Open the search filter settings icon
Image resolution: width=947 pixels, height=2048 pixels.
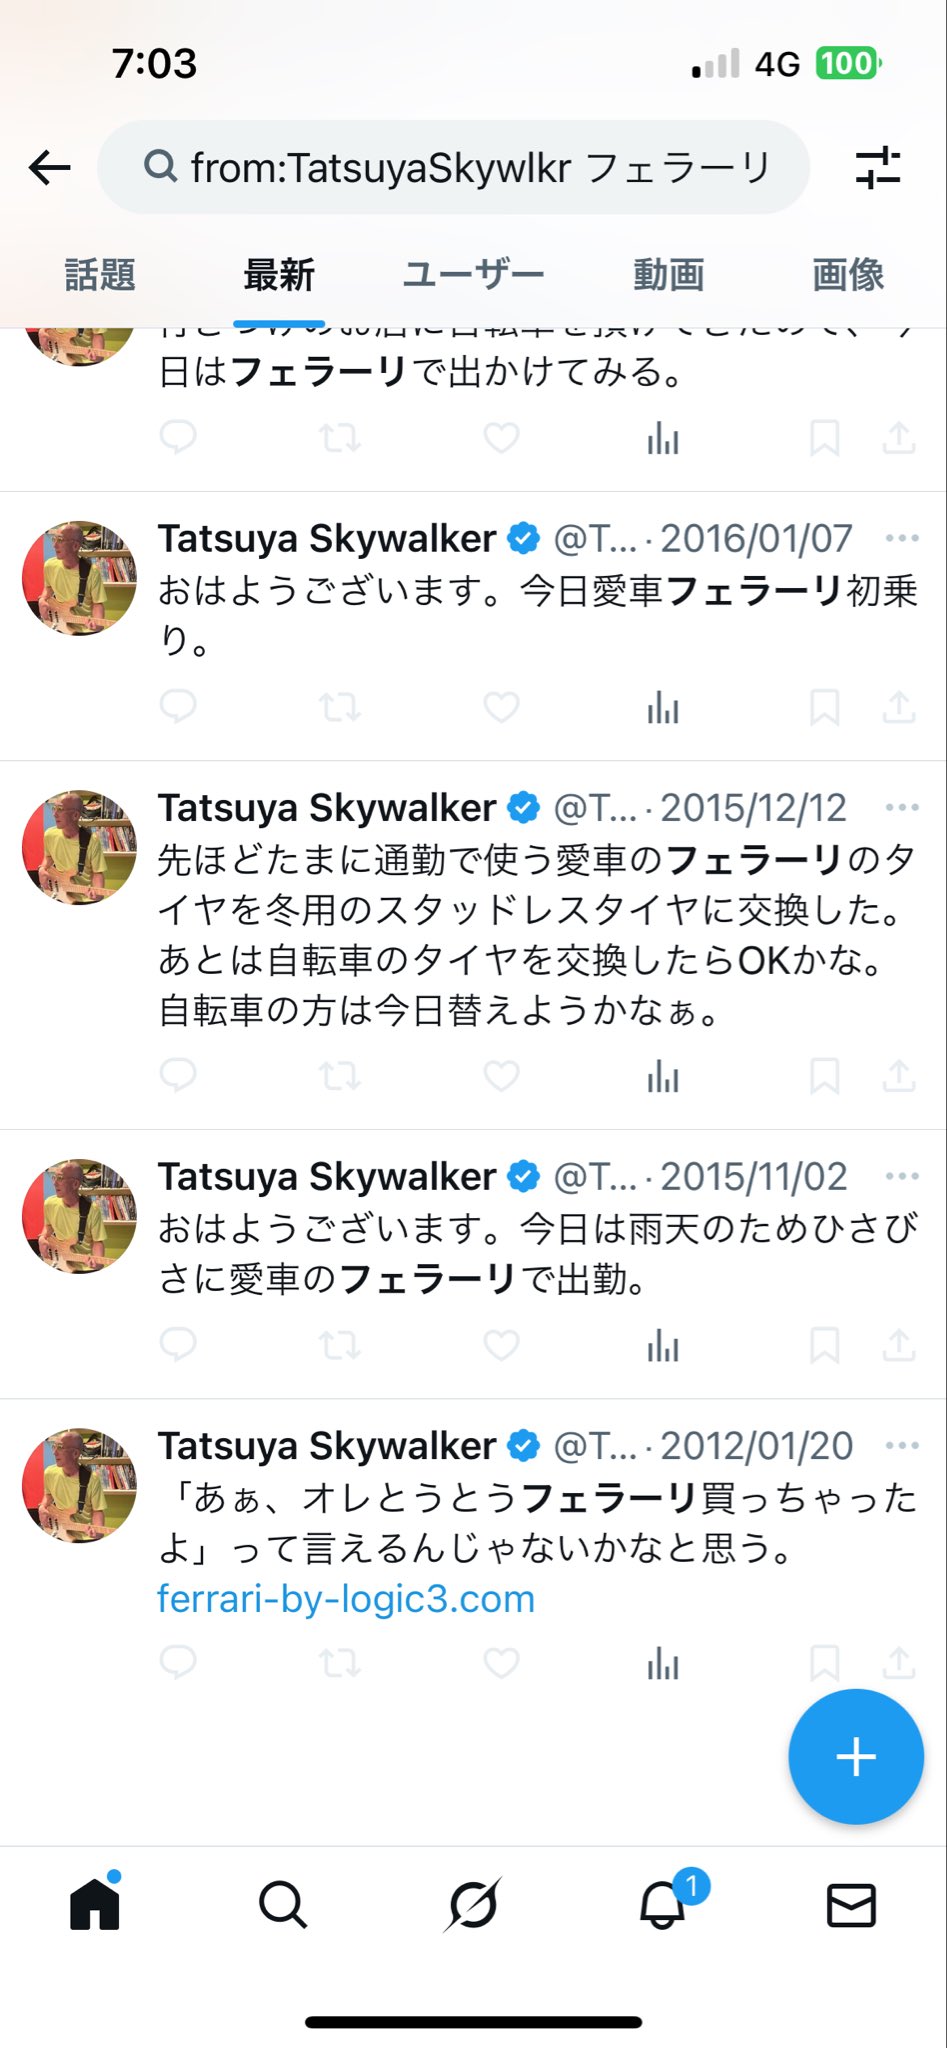click(x=878, y=168)
